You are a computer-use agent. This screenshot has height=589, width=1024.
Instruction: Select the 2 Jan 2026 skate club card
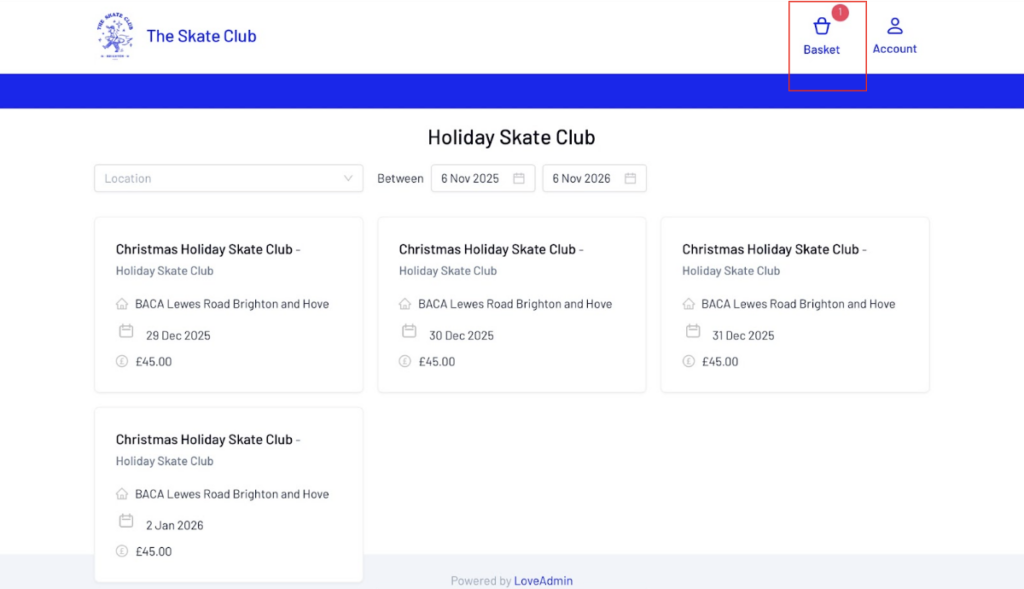[x=228, y=494]
